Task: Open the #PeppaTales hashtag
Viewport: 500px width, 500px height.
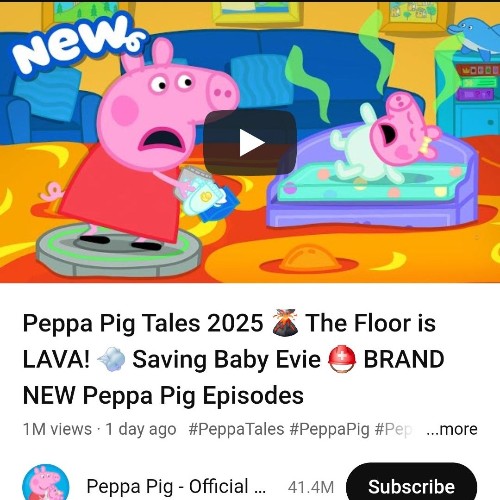Action: [x=236, y=429]
